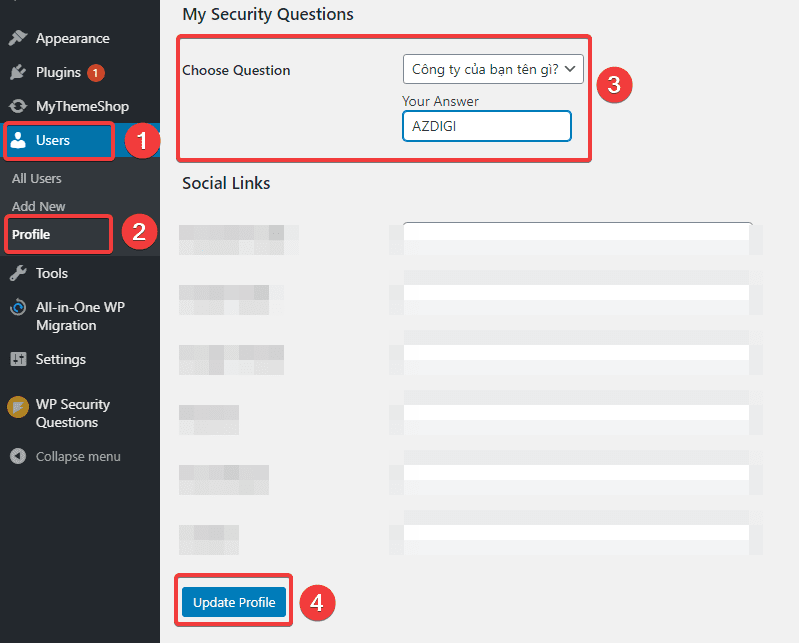Click the first Social Links text field
This screenshot has width=799, height=643.
(577, 232)
